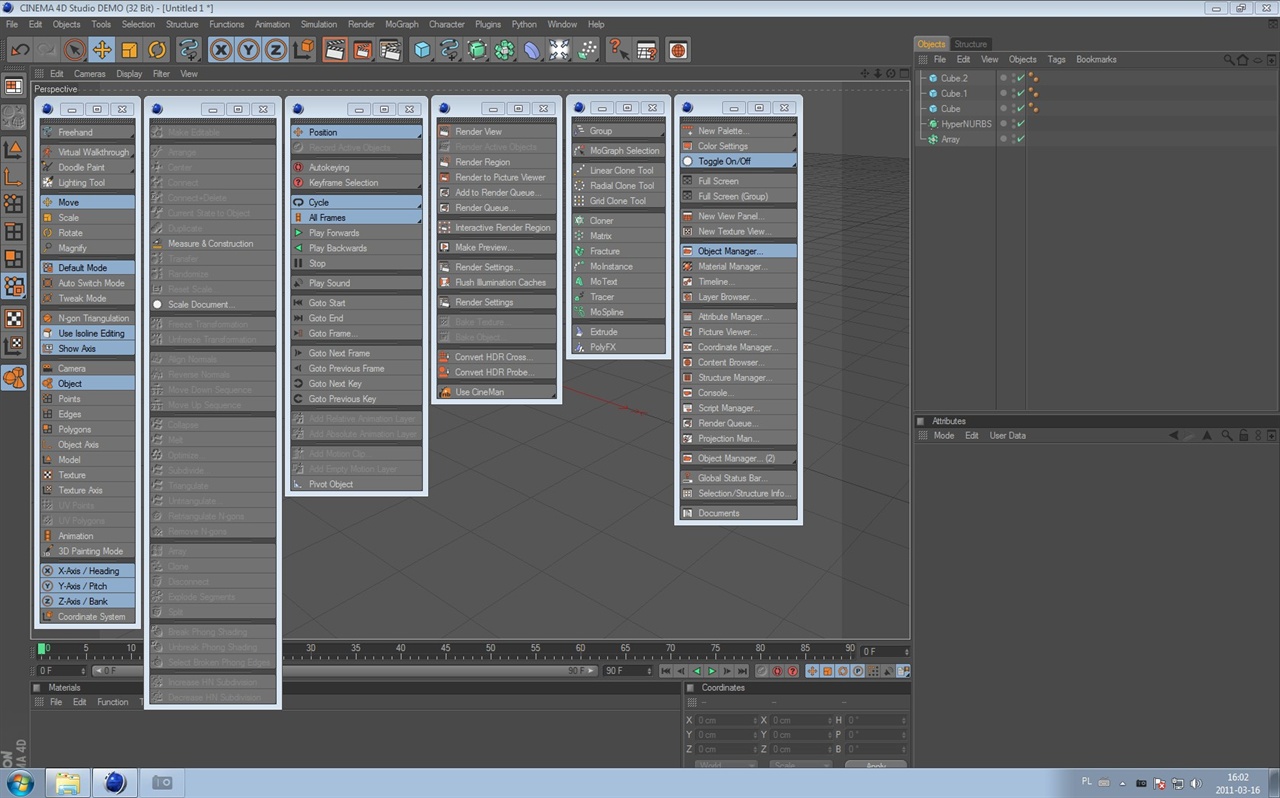Viewport: 1280px width, 798px height.
Task: Click MoText in the MoGraph palette
Action: pos(619,282)
